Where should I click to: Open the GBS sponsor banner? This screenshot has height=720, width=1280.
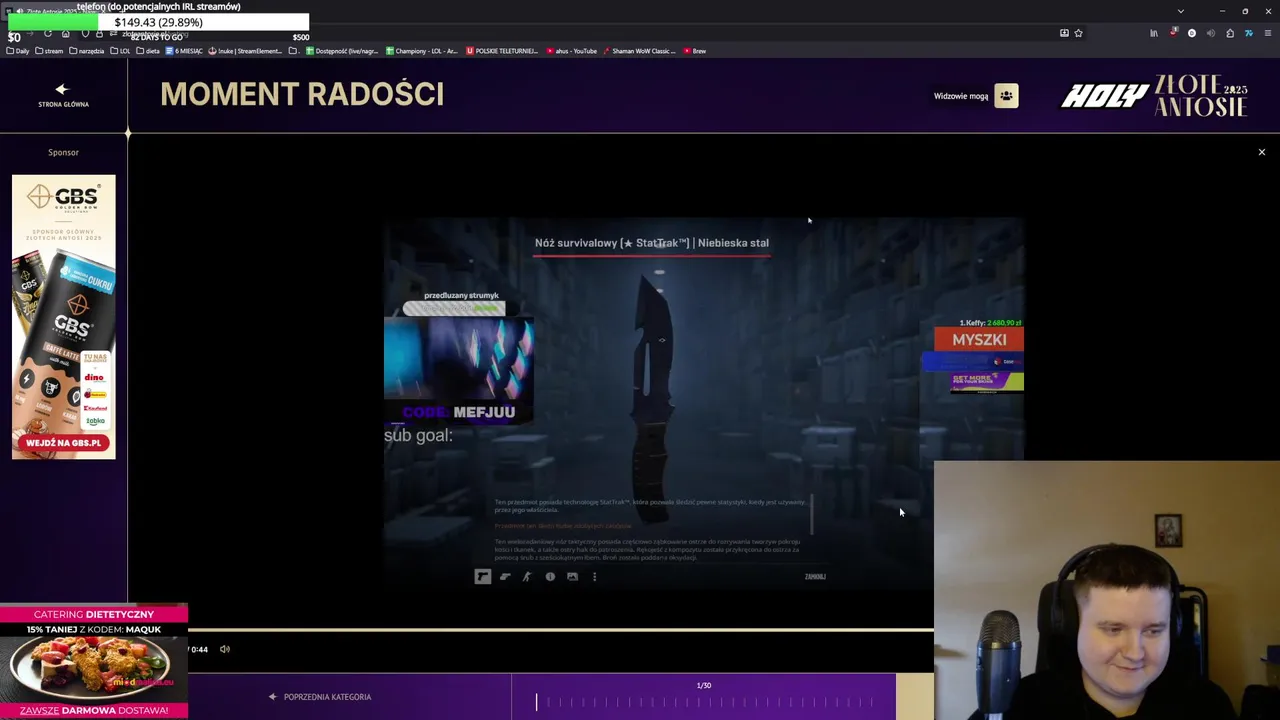(x=63, y=317)
